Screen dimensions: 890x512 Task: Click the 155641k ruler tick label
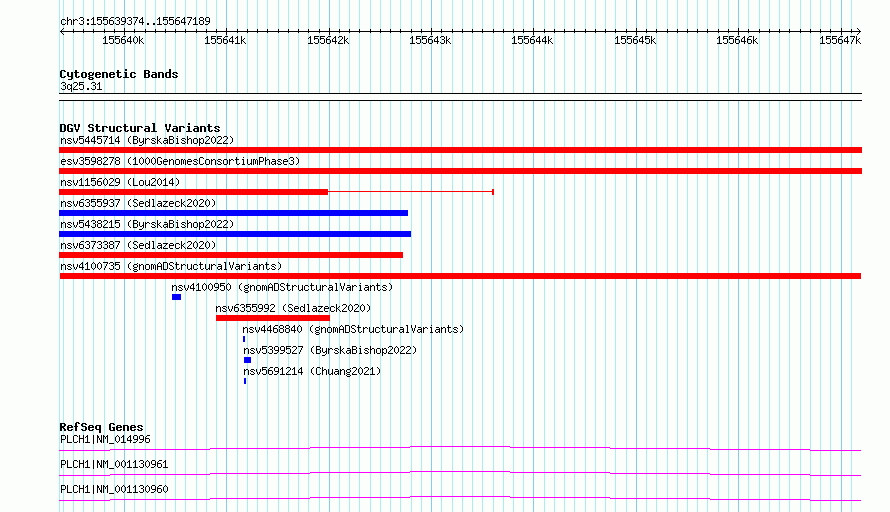point(225,40)
